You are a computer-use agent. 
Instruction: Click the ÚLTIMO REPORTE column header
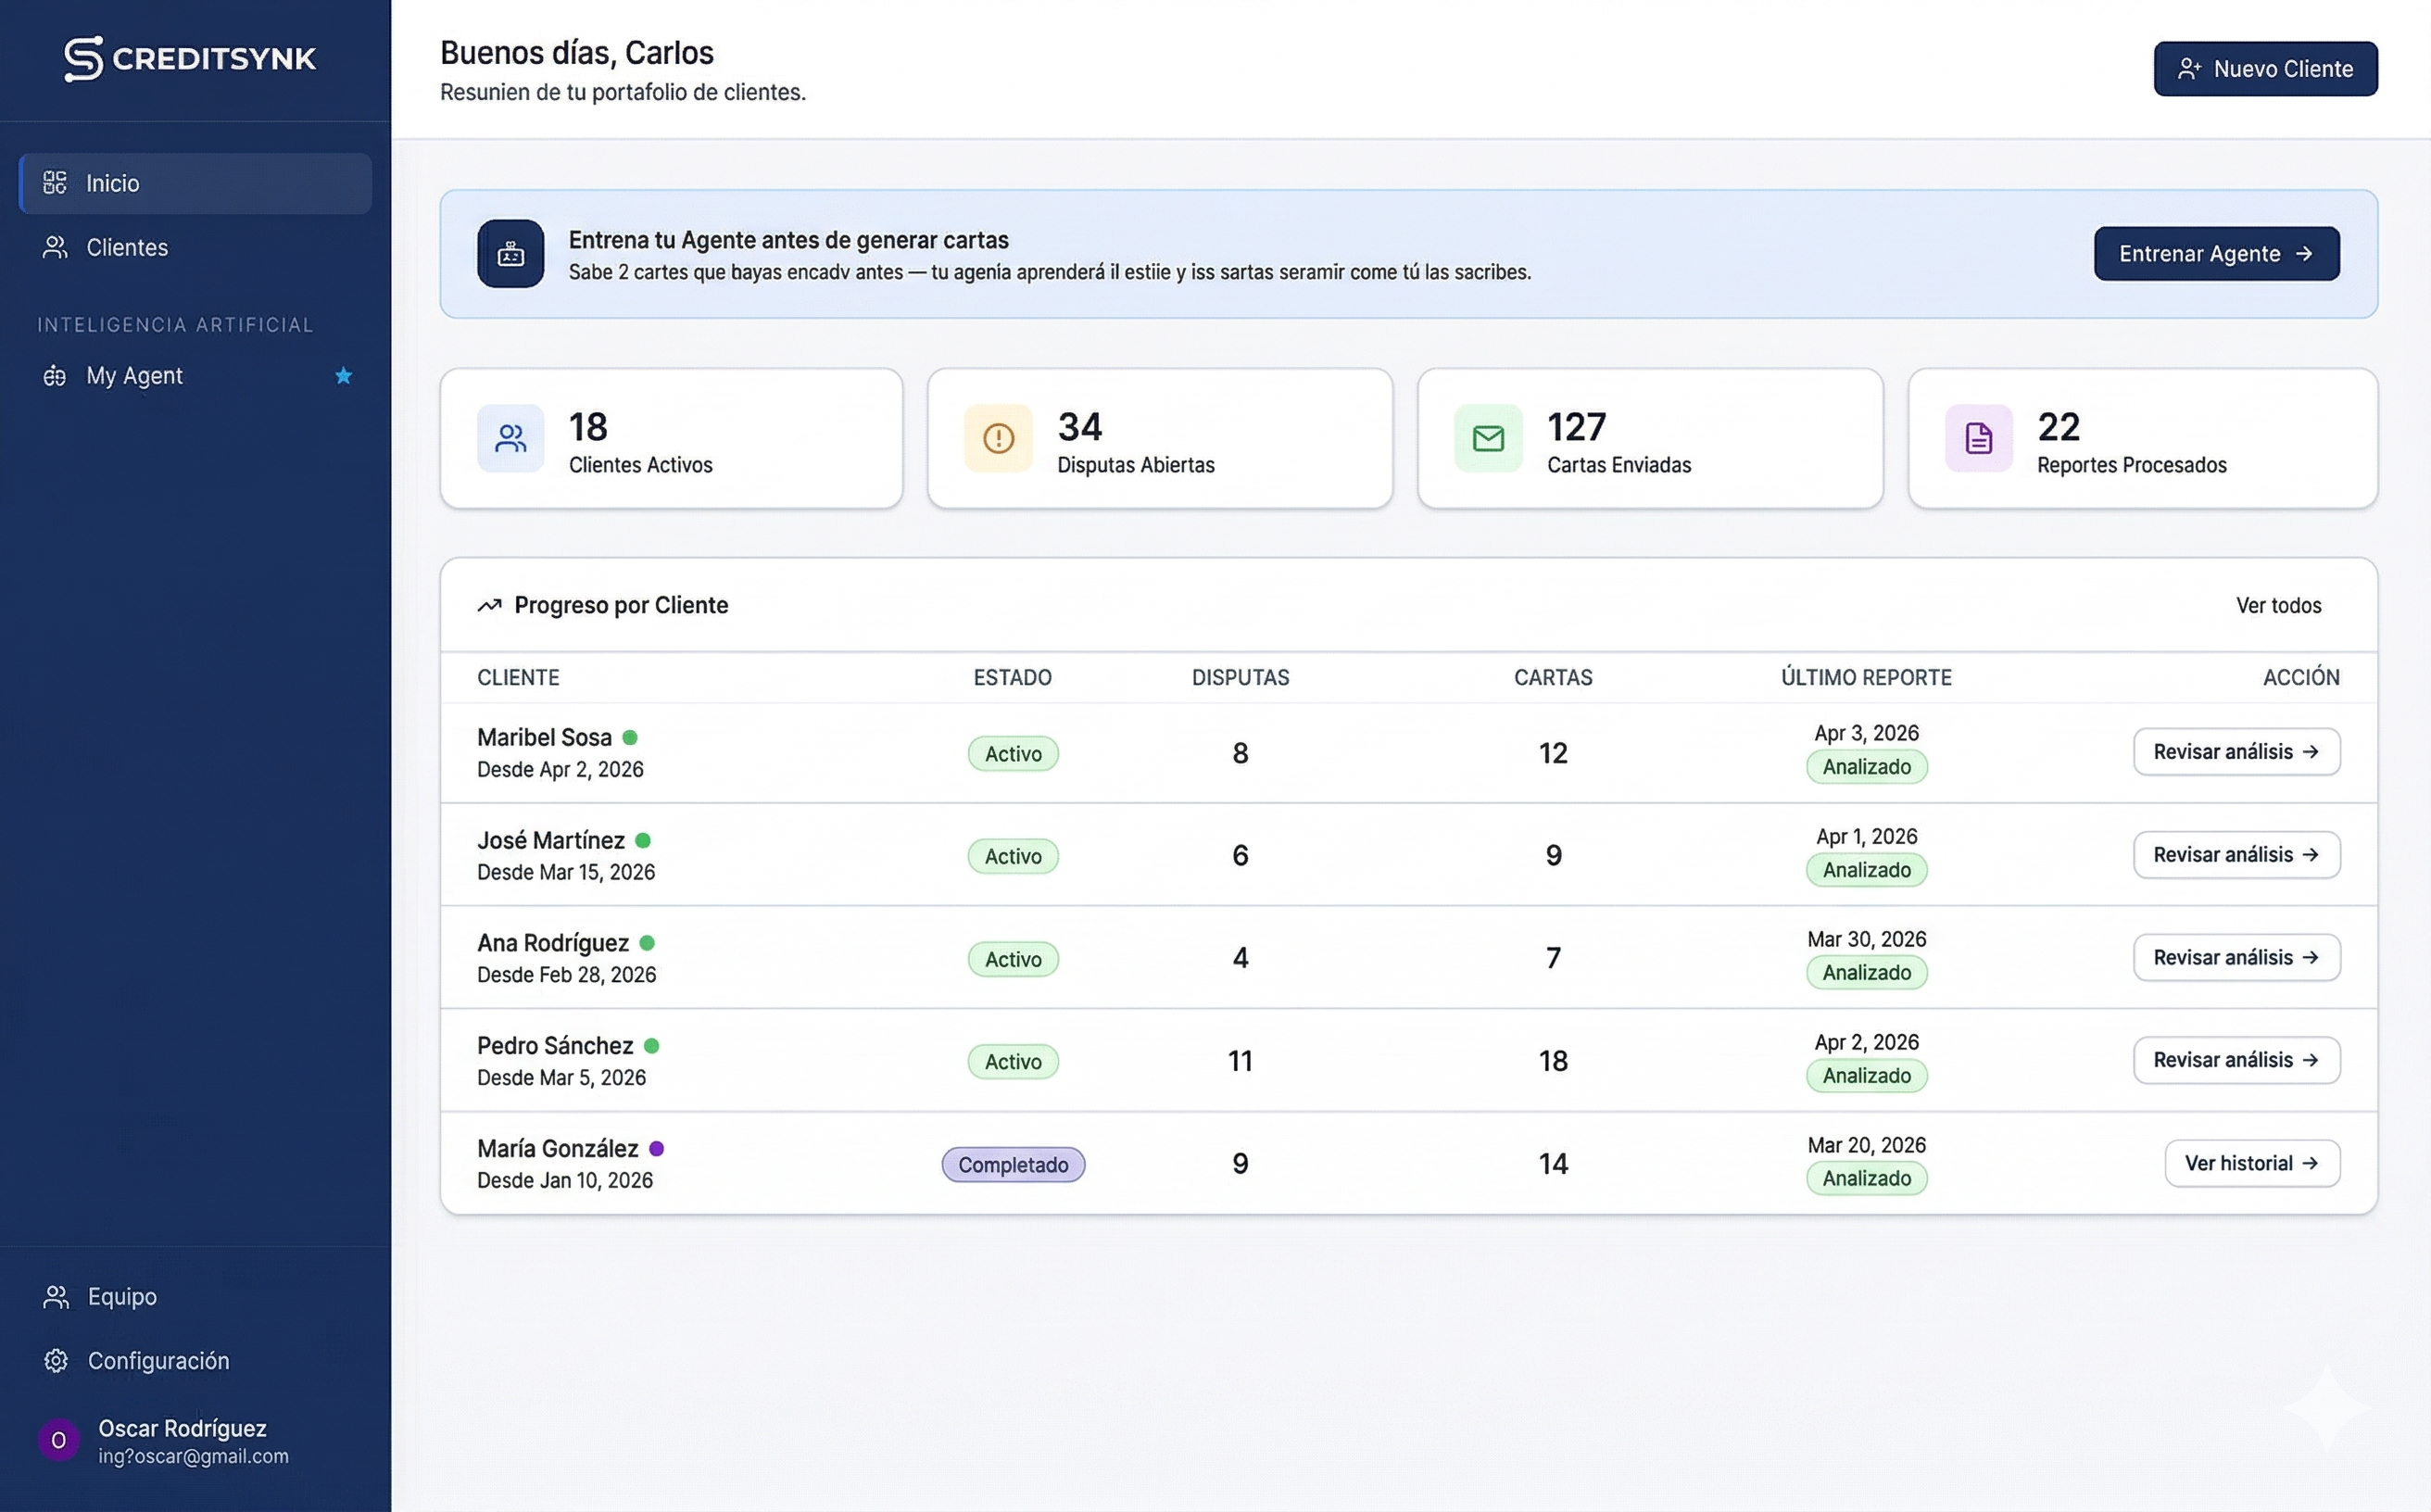(x=1866, y=677)
